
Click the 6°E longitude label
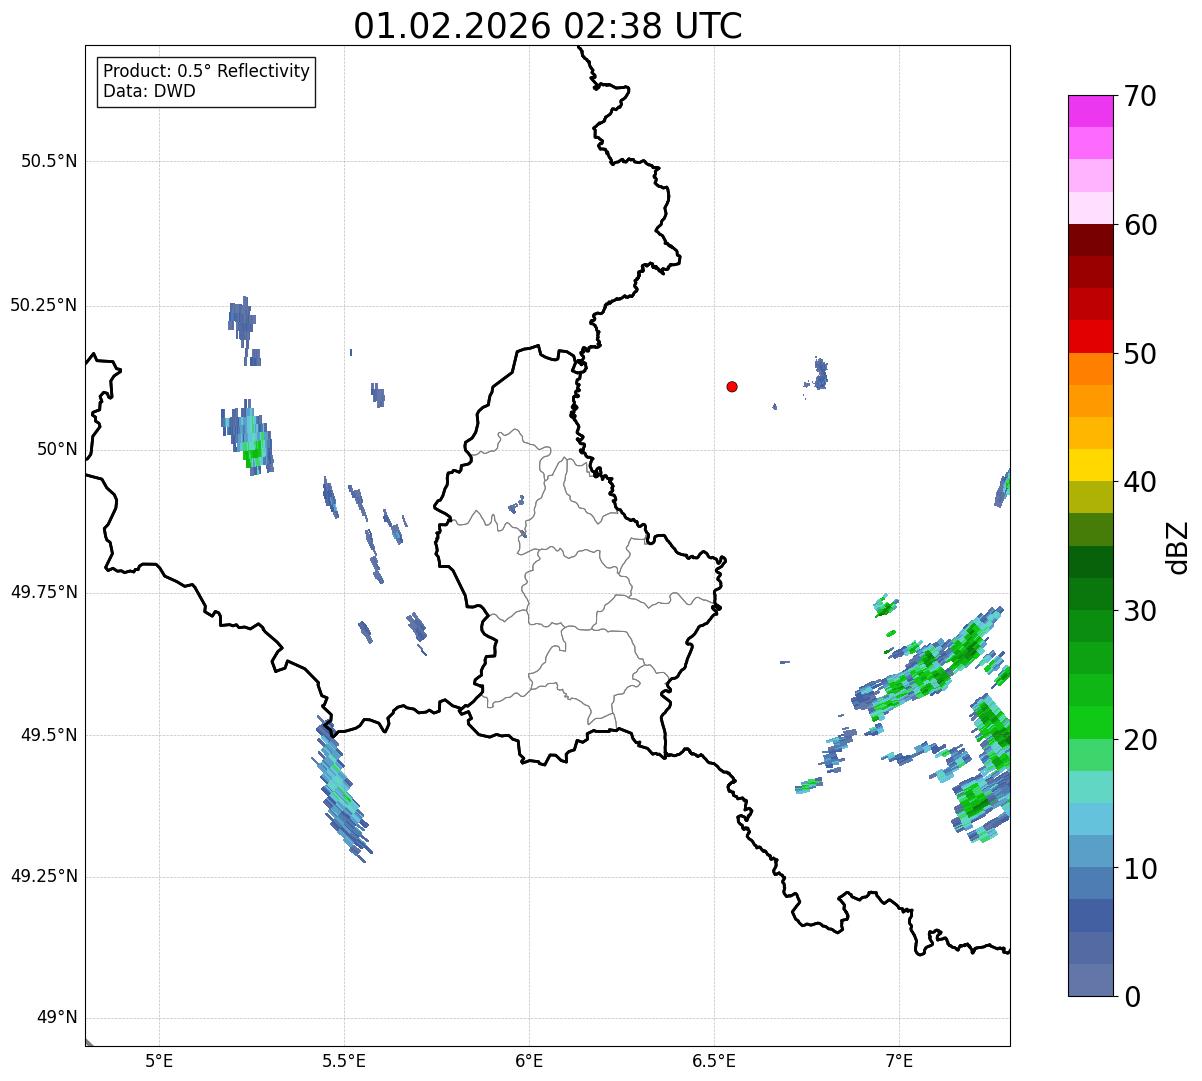pyautogui.click(x=529, y=1060)
